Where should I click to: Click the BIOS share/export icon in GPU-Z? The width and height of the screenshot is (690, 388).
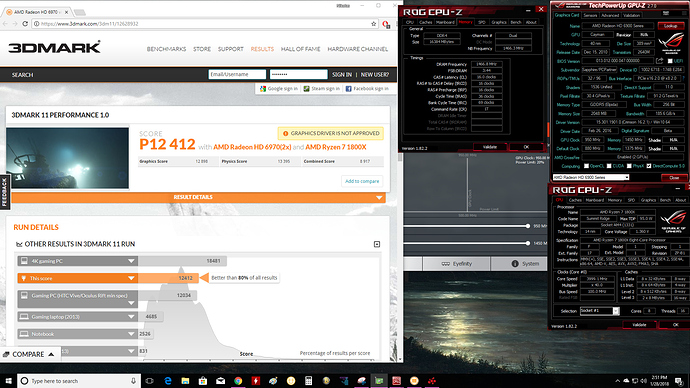pyautogui.click(x=659, y=61)
